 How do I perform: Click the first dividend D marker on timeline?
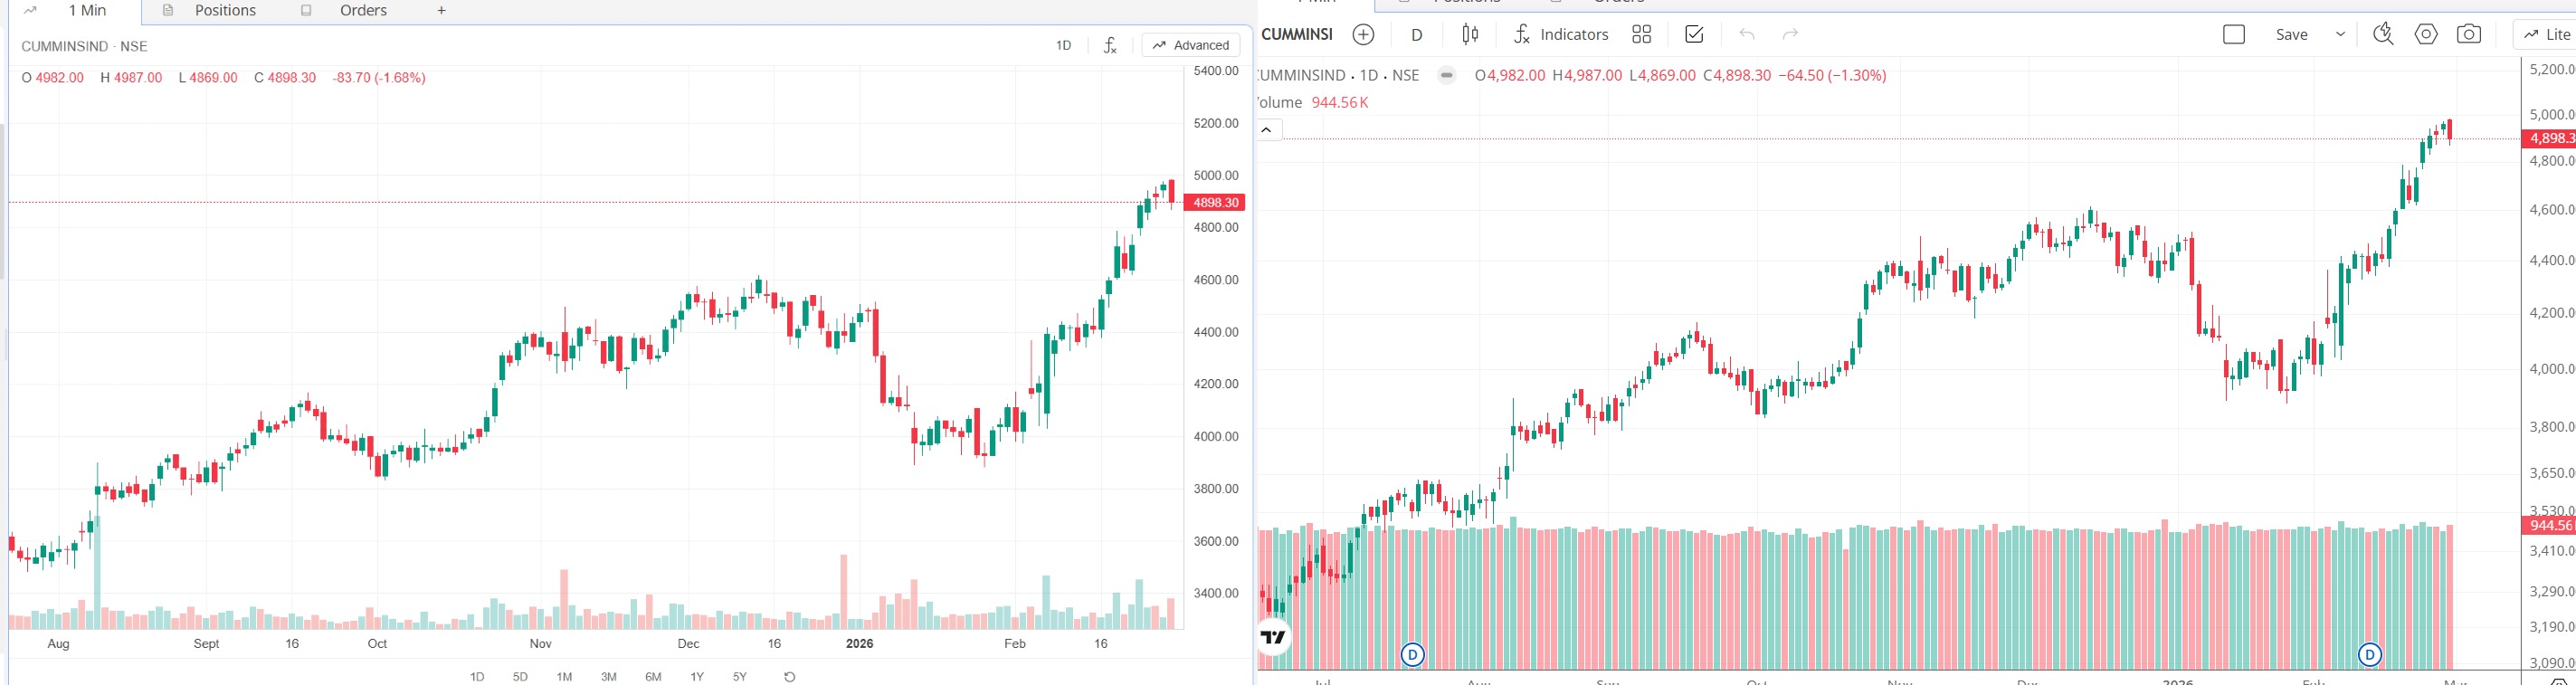coord(1412,655)
